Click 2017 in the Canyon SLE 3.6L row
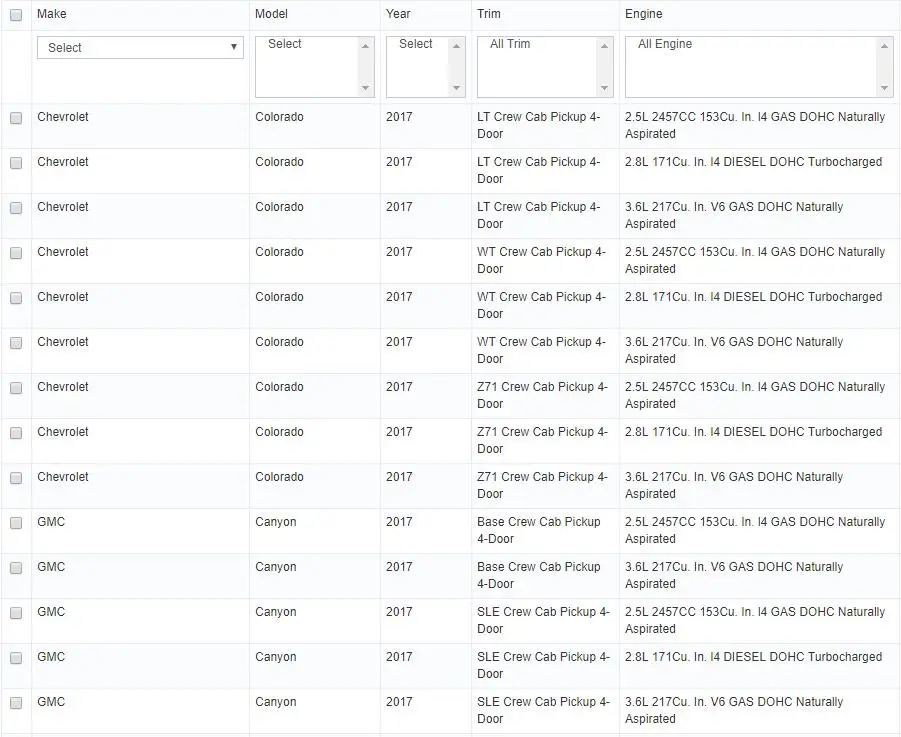 [x=399, y=701]
